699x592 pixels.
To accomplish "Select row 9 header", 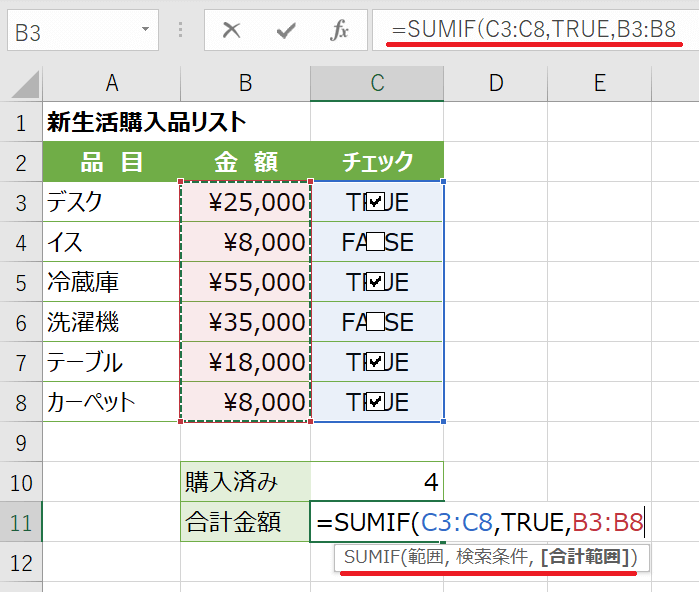I will coord(20,442).
